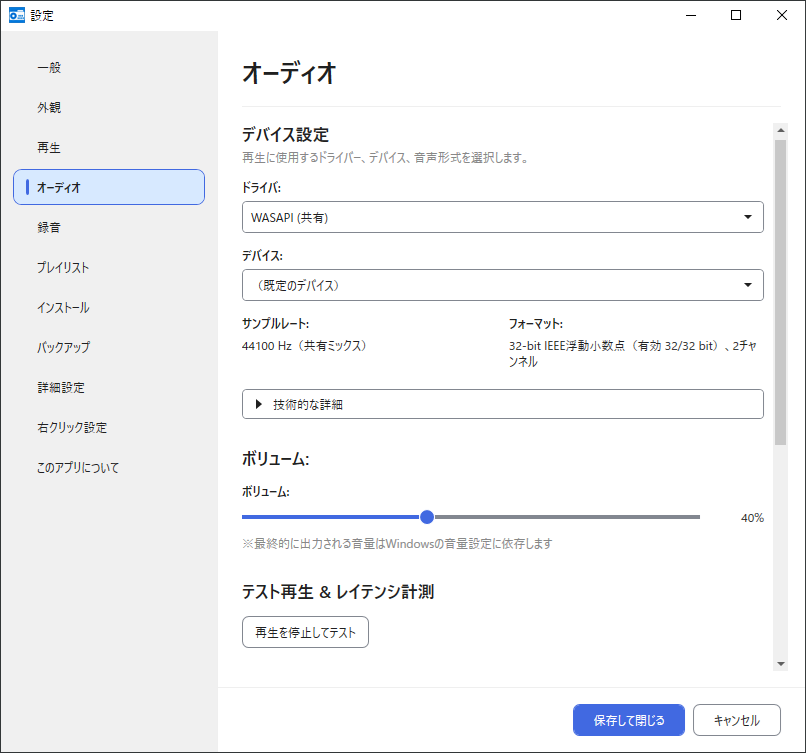Close the 設定 window
Screen dimensions: 806x753
(x=782, y=15)
